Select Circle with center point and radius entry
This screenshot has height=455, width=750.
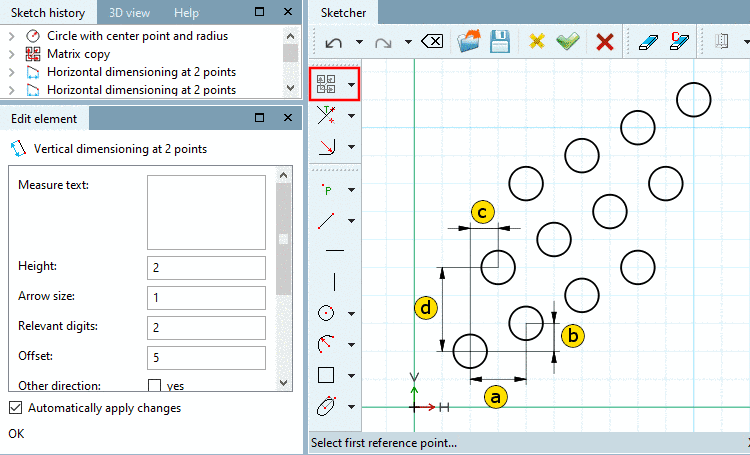pyautogui.click(x=137, y=36)
